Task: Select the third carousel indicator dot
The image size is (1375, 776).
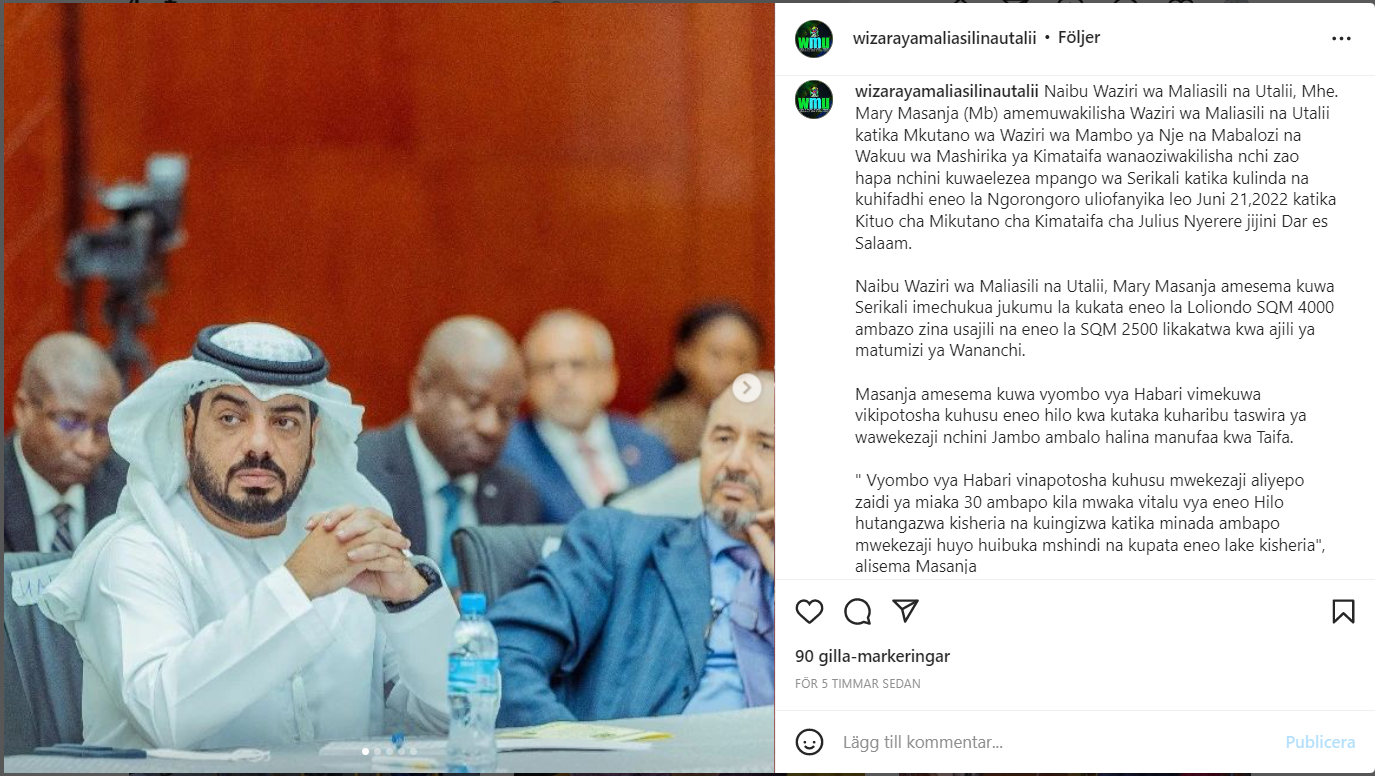Action: (x=389, y=751)
